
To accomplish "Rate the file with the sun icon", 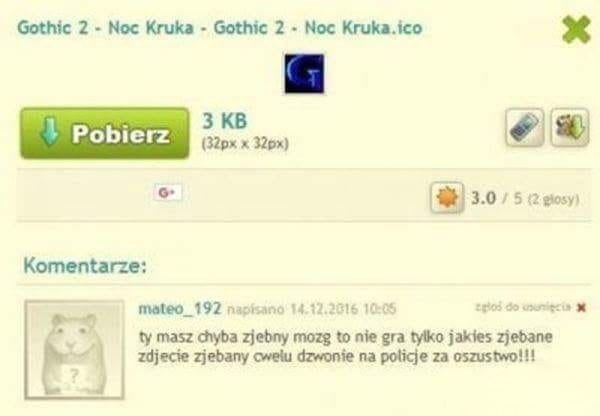I will (447, 198).
